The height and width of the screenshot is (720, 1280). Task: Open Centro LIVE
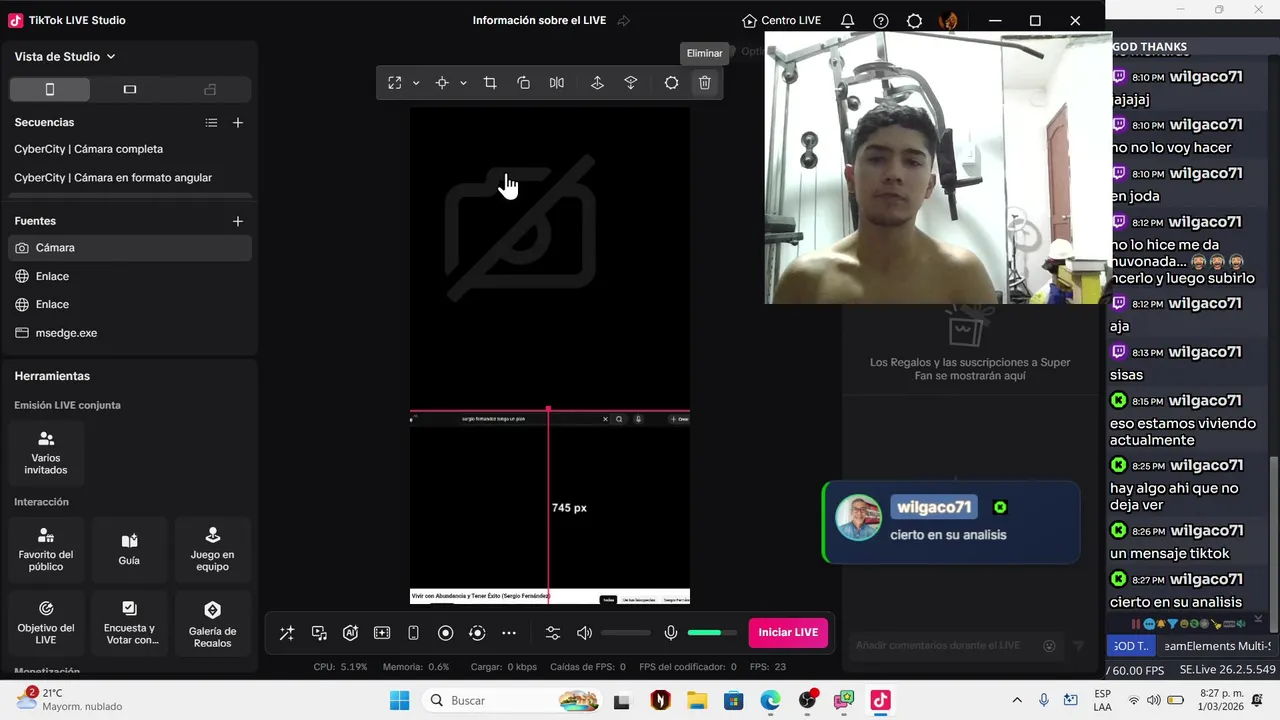pyautogui.click(x=782, y=20)
